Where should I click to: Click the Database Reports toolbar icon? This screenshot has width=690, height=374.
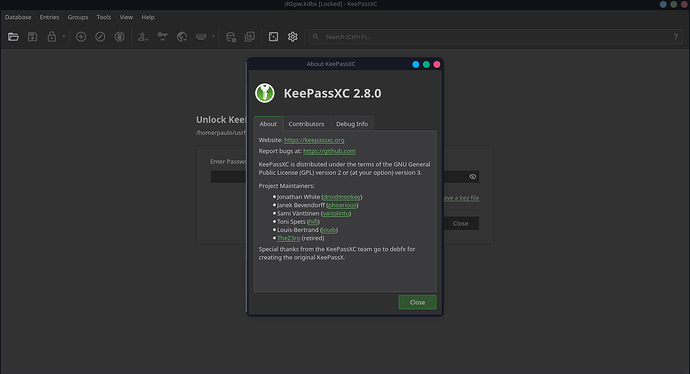[x=250, y=37]
